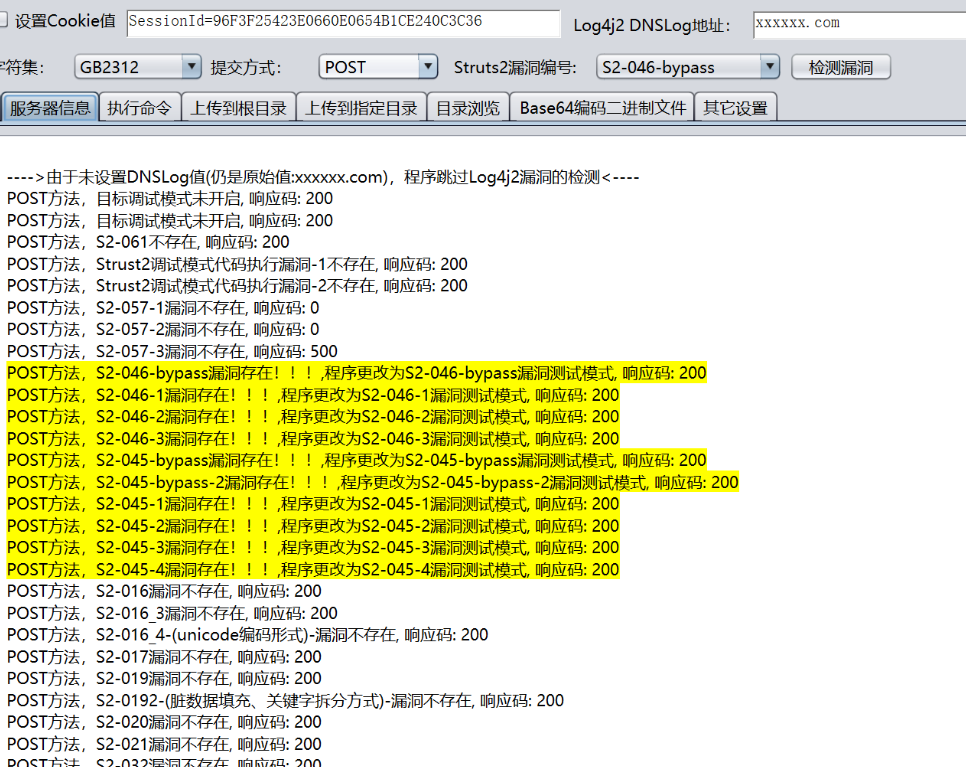Open the Struts2漏洞编号 S2-046-bypass dropdown
This screenshot has width=966, height=767.
[x=687, y=67]
